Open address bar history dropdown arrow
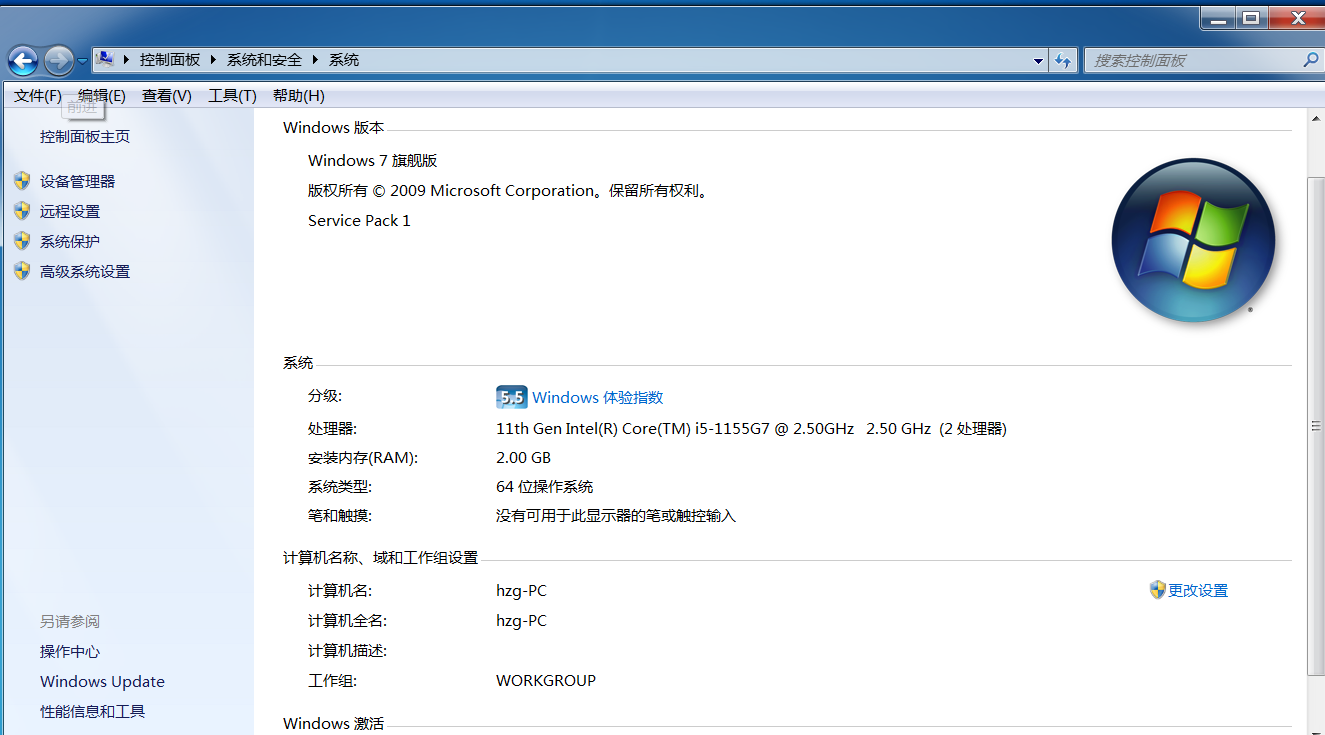Image resolution: width=1325 pixels, height=735 pixels. pos(1038,61)
